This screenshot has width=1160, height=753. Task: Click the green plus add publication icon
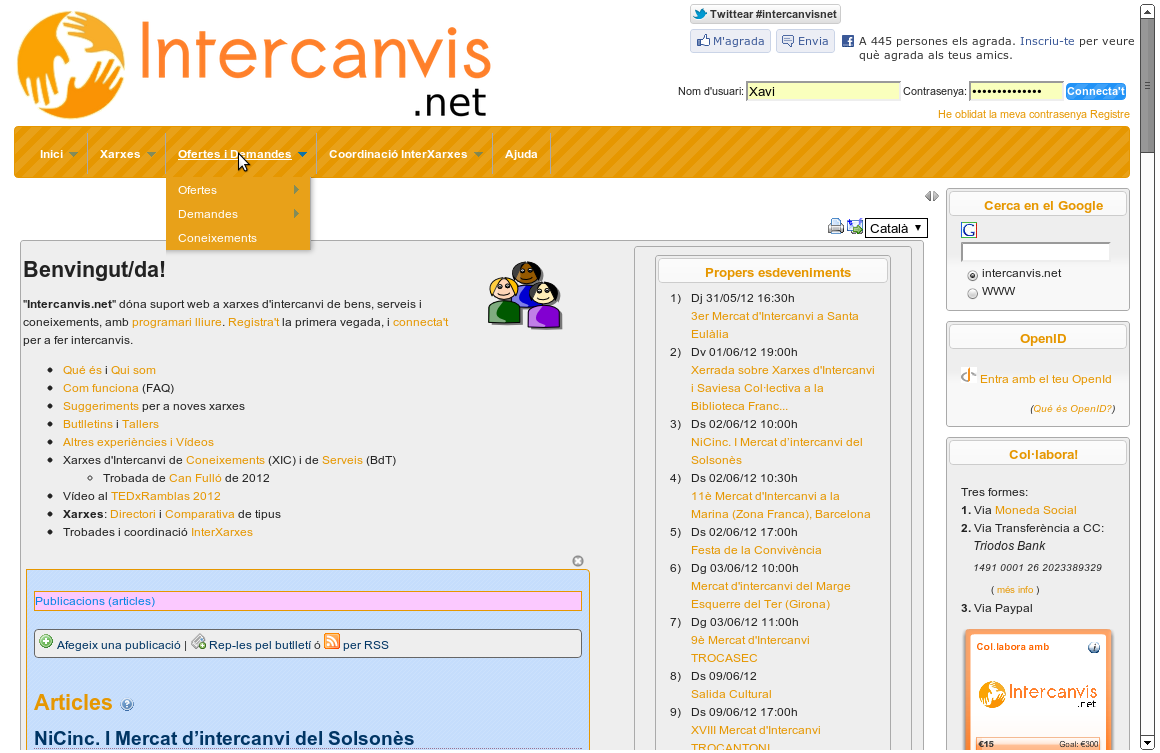point(46,642)
